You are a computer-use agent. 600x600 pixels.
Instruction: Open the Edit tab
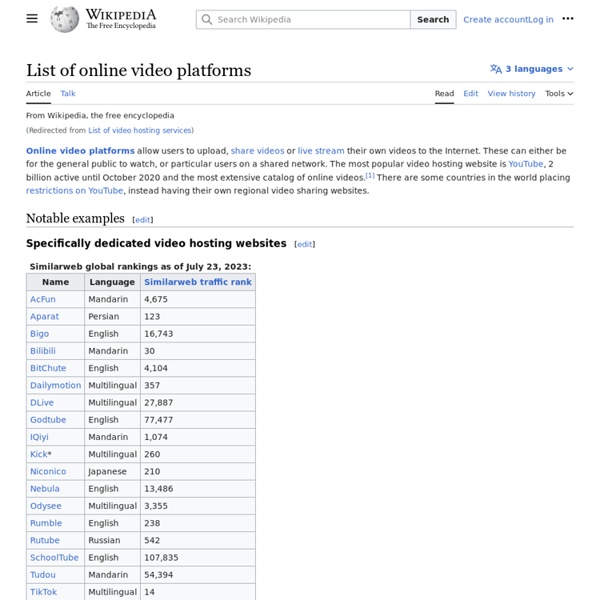470,93
